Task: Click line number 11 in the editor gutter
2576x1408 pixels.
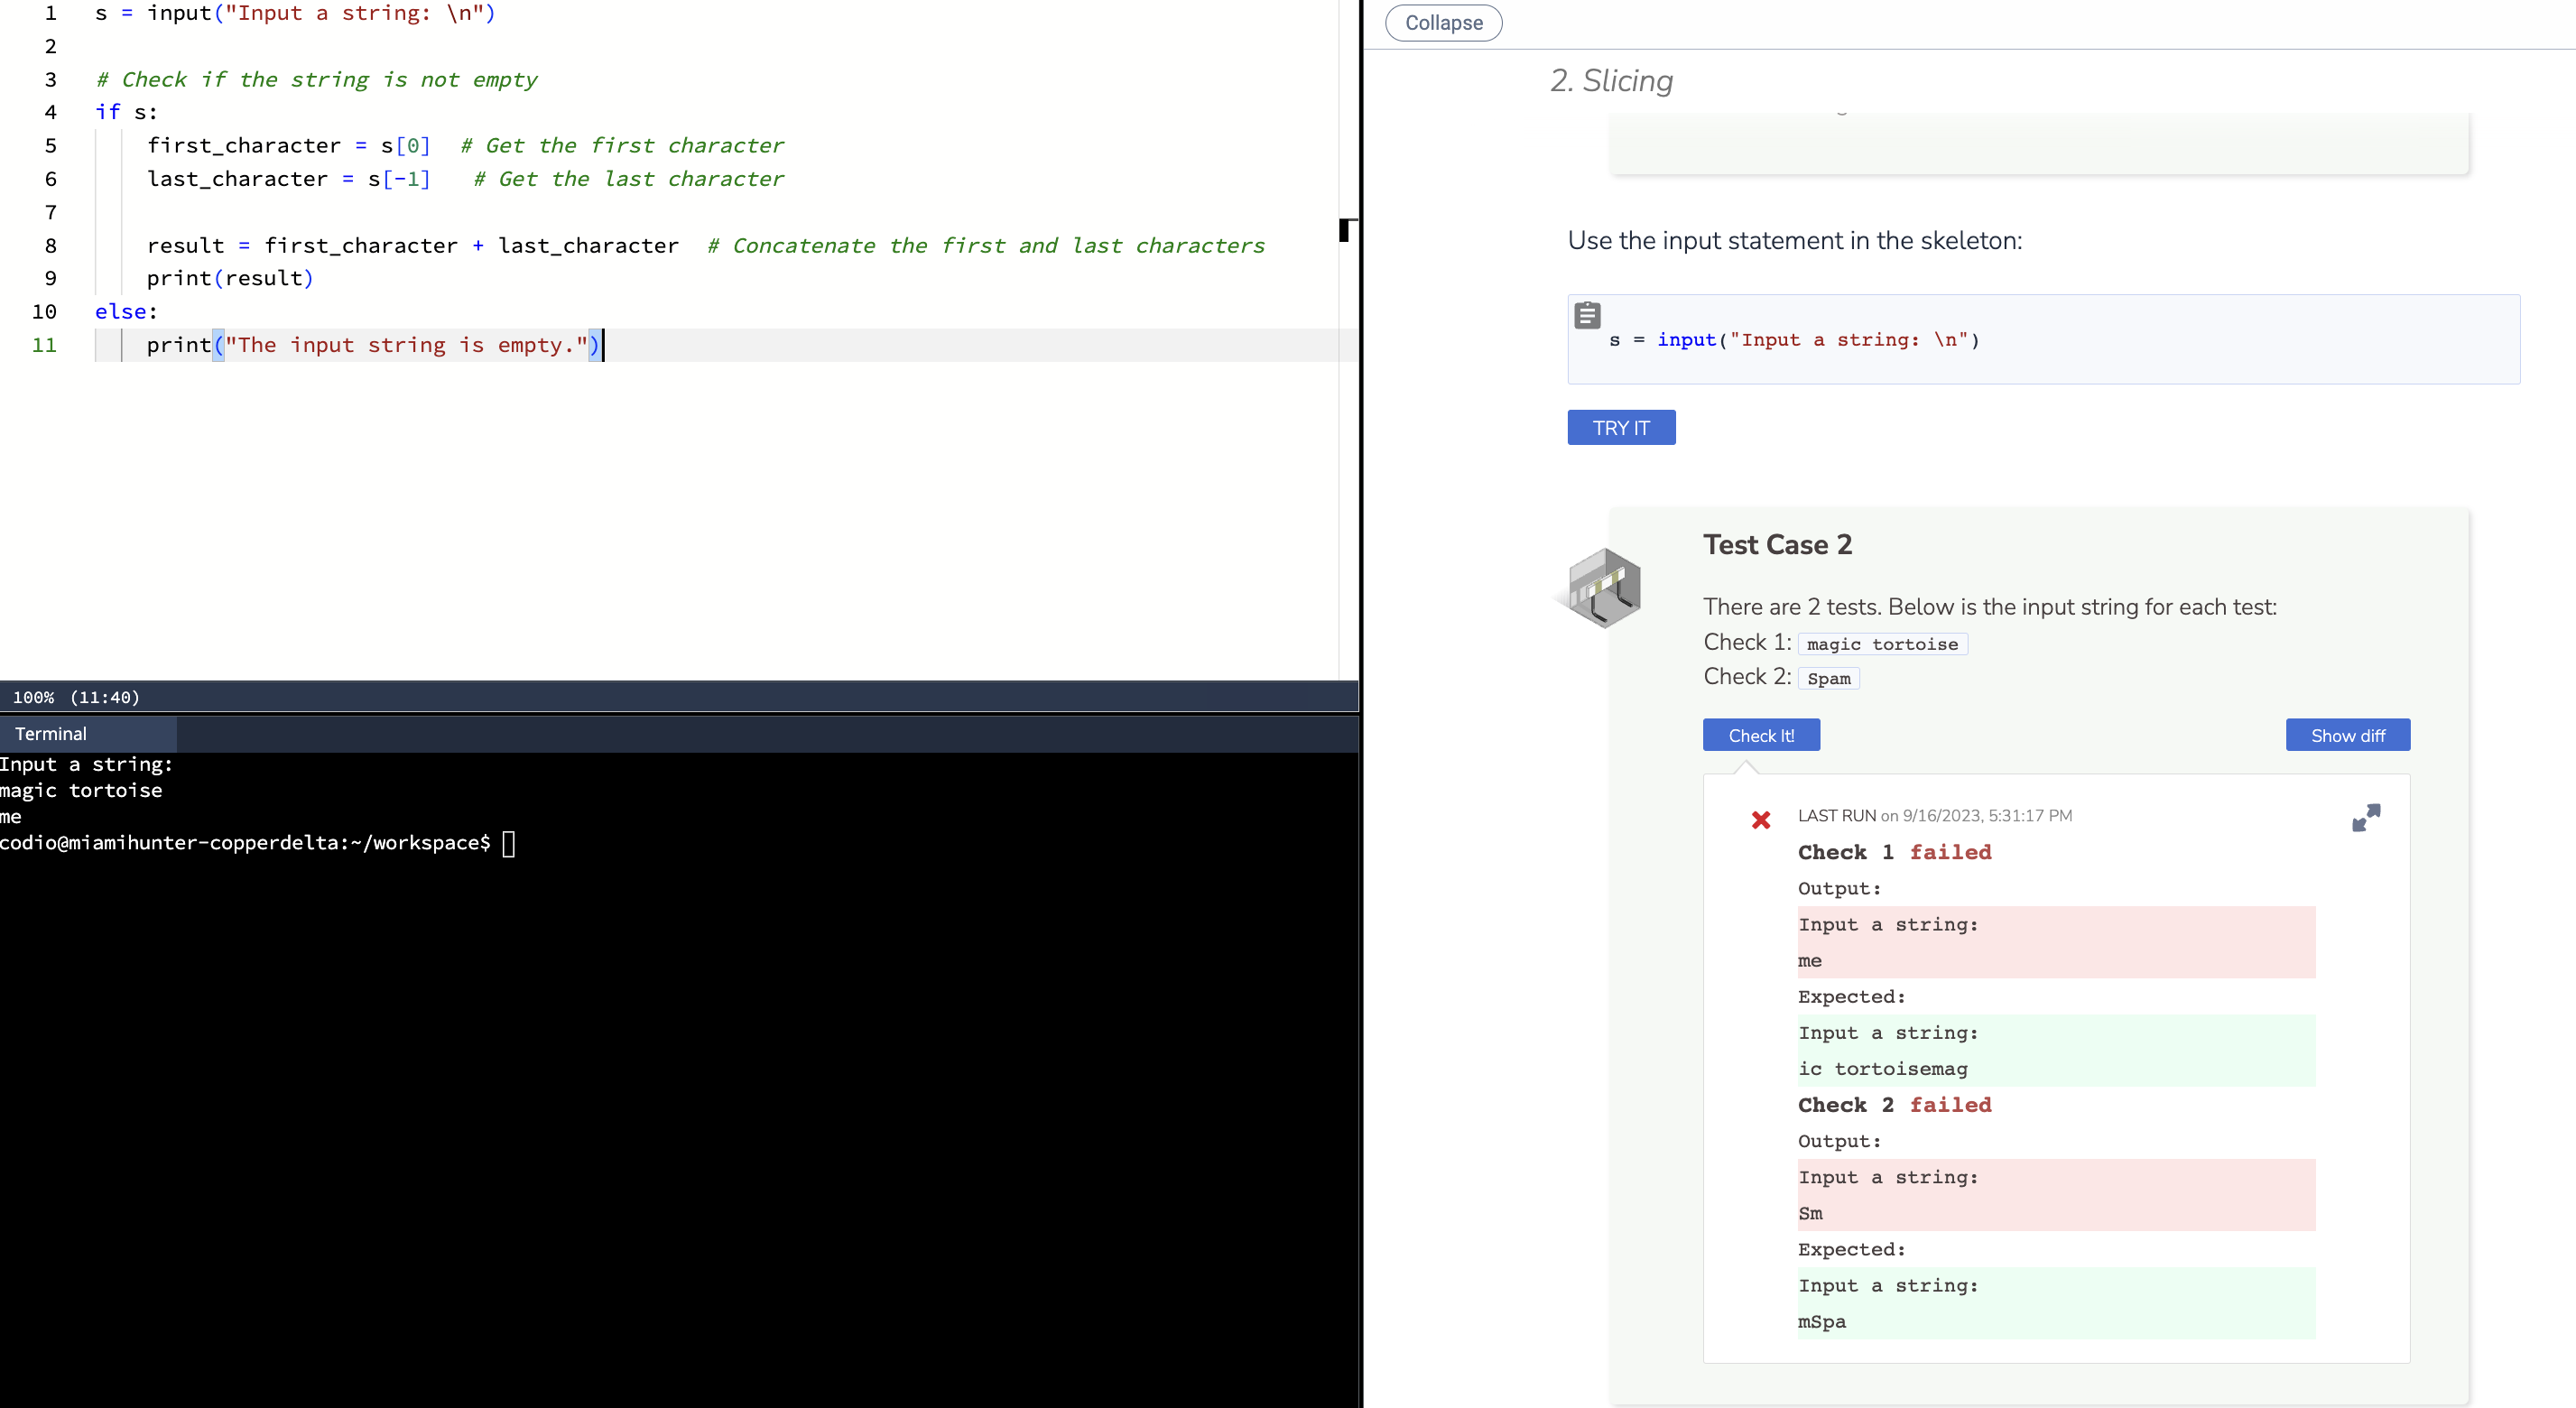Action: point(45,345)
